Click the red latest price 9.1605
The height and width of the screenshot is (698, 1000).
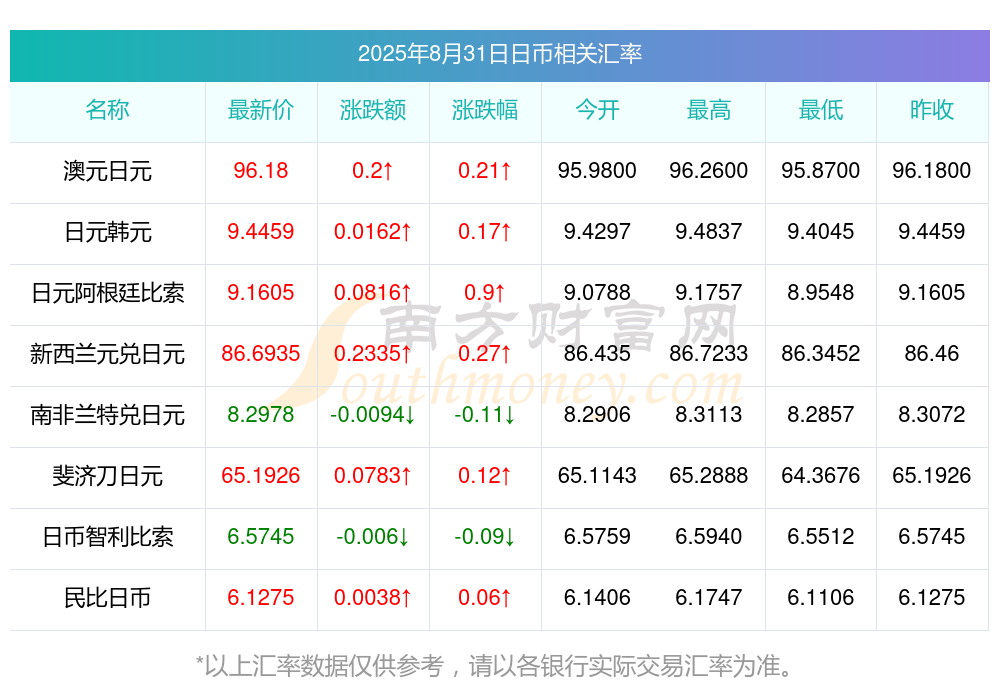coord(261,292)
